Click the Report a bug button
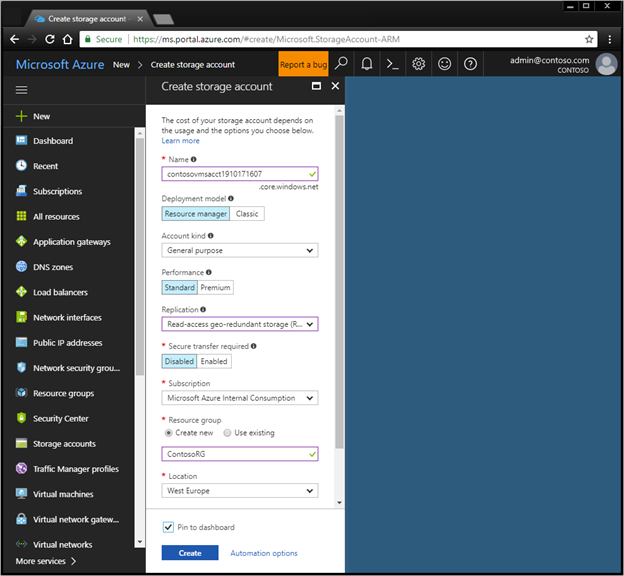This screenshot has width=624, height=576. pyautogui.click(x=303, y=64)
